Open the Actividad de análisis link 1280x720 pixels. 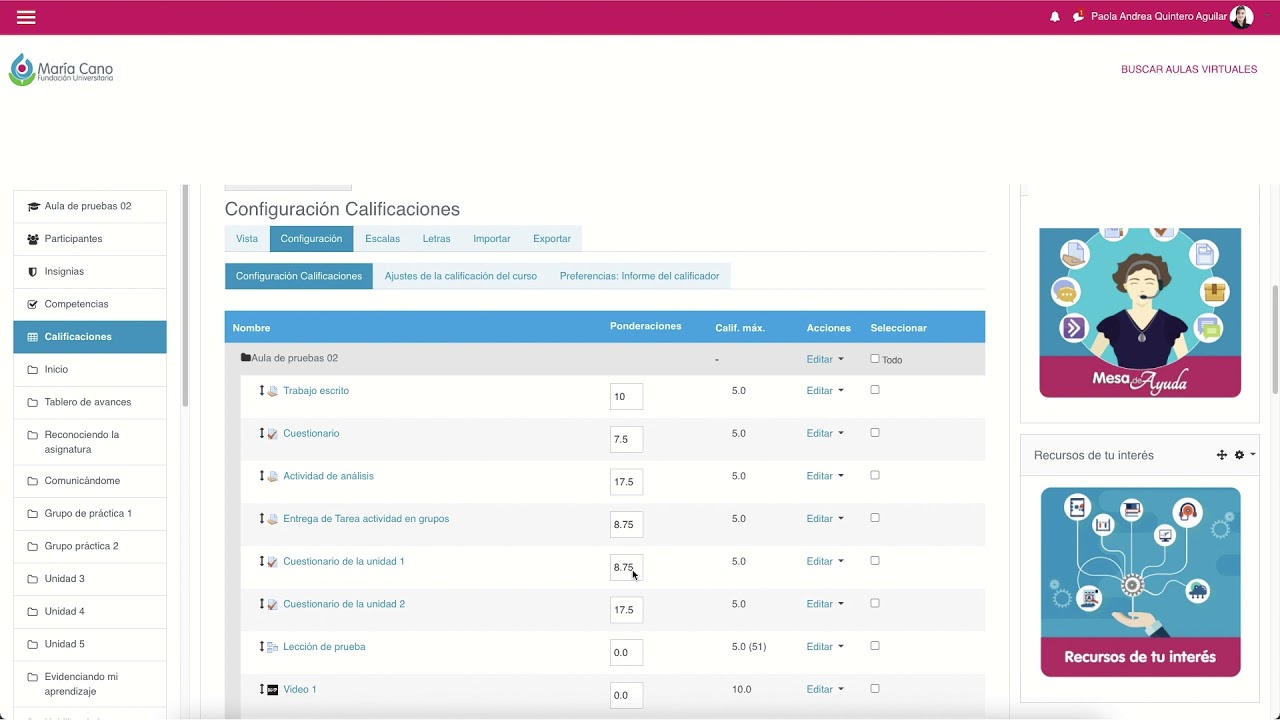point(328,476)
